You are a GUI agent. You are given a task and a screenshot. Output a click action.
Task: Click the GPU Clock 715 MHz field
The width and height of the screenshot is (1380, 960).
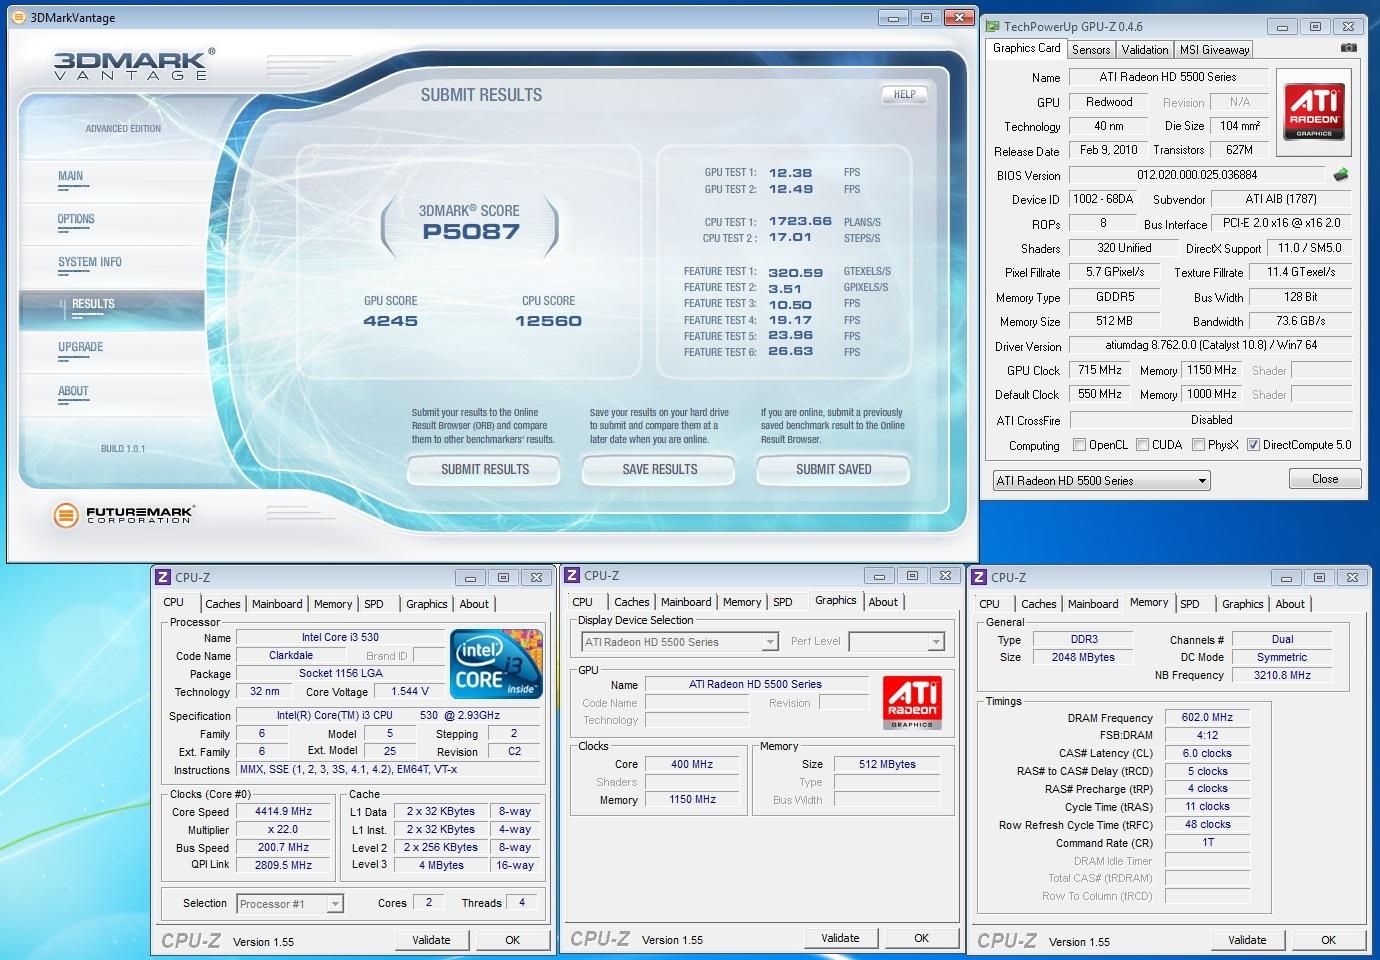click(x=1100, y=370)
